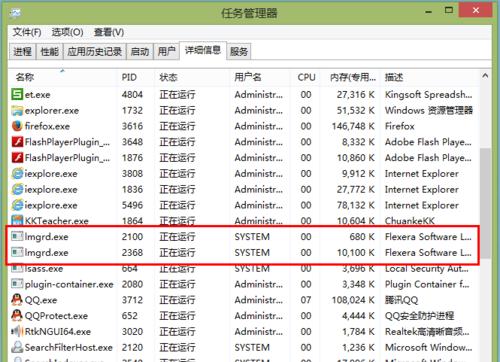Image resolution: width=500 pixels, height=362 pixels.
Task: Open the 查看(V) menu
Action: (109, 32)
